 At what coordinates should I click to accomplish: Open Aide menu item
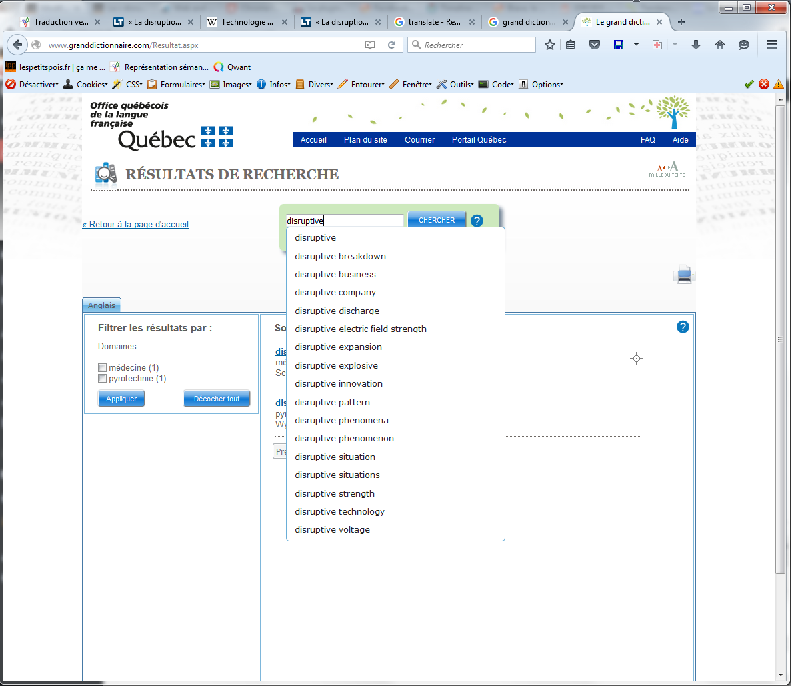(x=681, y=140)
